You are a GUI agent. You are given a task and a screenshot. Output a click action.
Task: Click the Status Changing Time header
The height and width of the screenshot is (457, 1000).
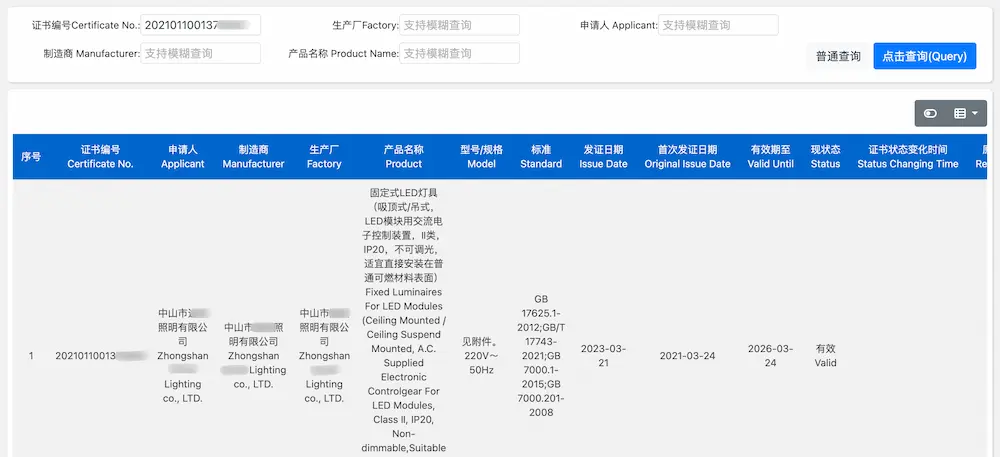pyautogui.click(x=907, y=156)
